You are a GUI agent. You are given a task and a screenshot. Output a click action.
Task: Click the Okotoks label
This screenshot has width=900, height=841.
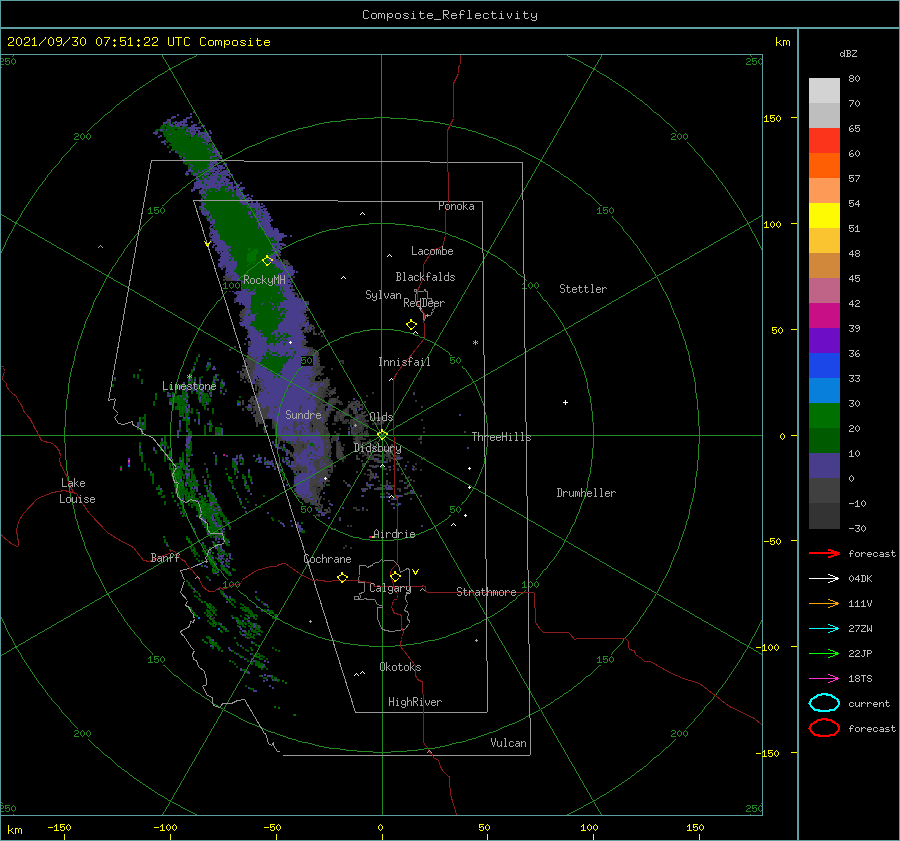pos(400,667)
